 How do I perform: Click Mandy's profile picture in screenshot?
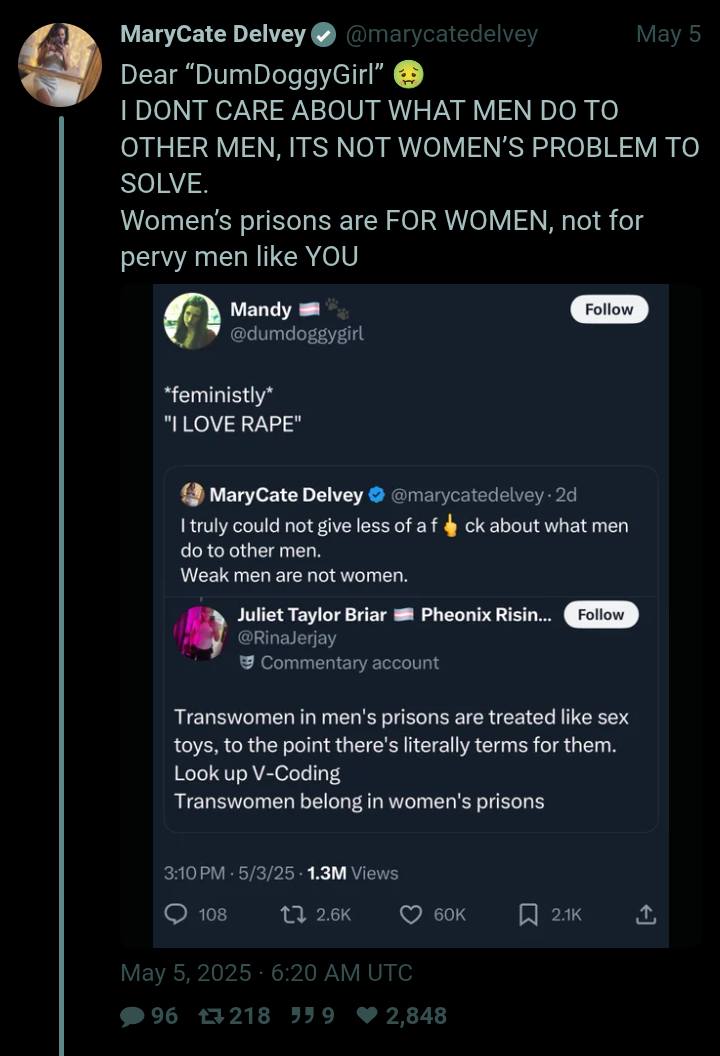(192, 321)
